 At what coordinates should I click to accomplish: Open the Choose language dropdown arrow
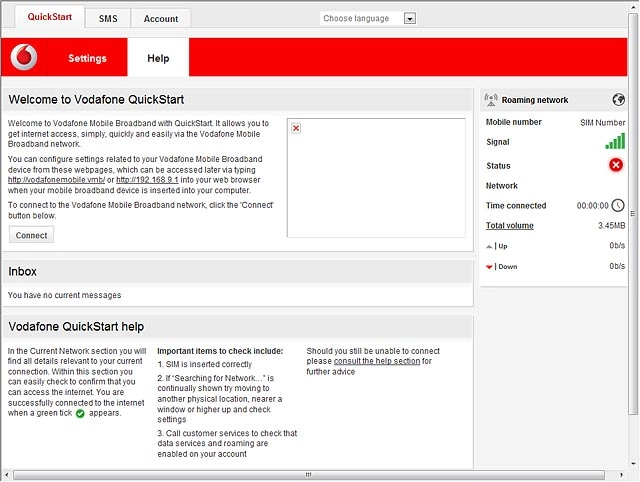(410, 18)
